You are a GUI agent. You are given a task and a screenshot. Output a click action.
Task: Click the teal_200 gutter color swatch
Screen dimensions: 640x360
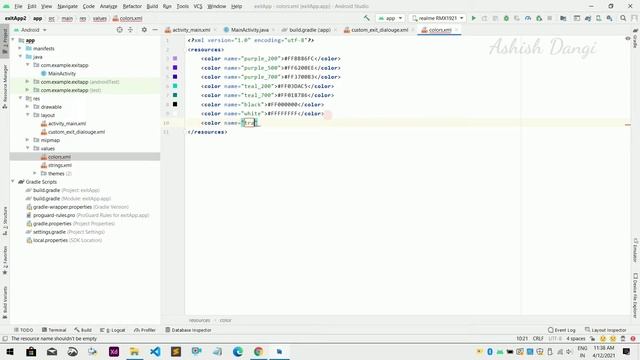pos(175,86)
